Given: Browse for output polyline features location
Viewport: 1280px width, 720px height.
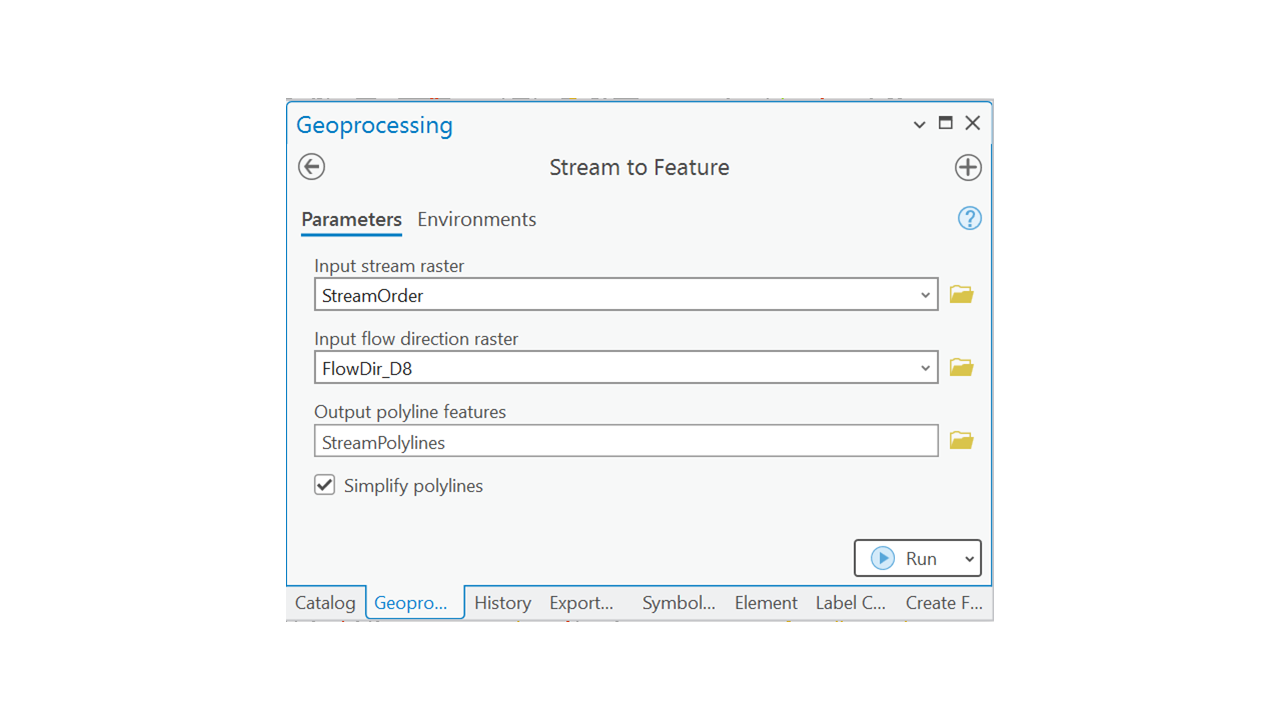Looking at the screenshot, I should tap(961, 441).
